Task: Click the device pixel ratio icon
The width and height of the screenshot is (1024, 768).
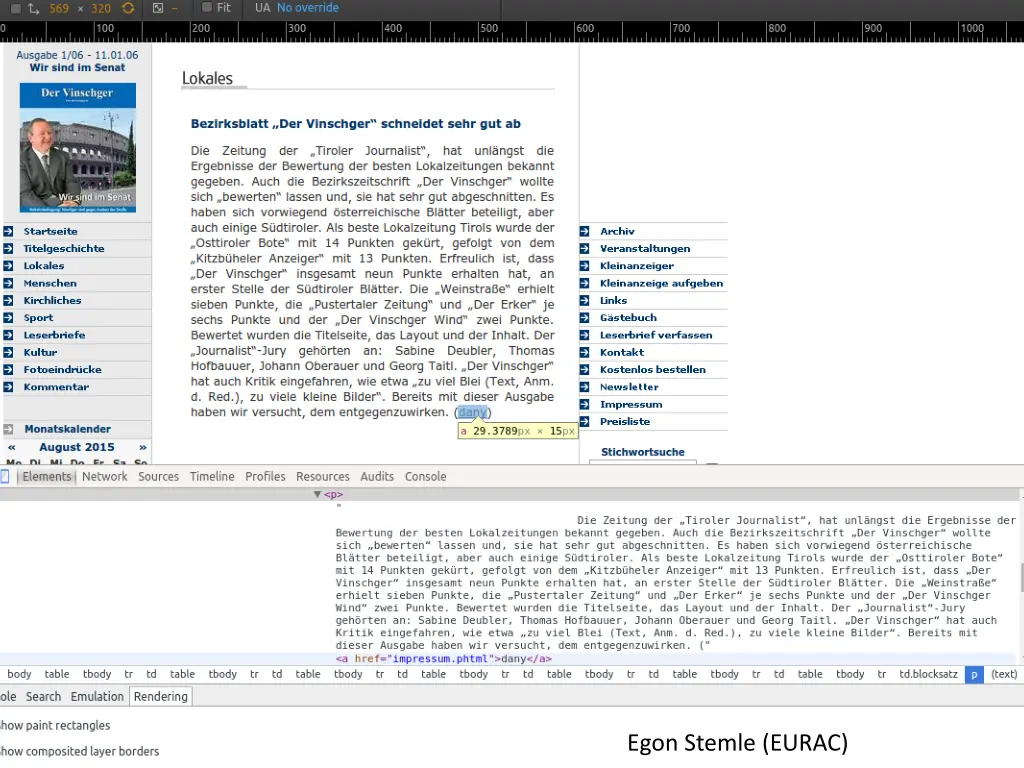Action: (158, 8)
